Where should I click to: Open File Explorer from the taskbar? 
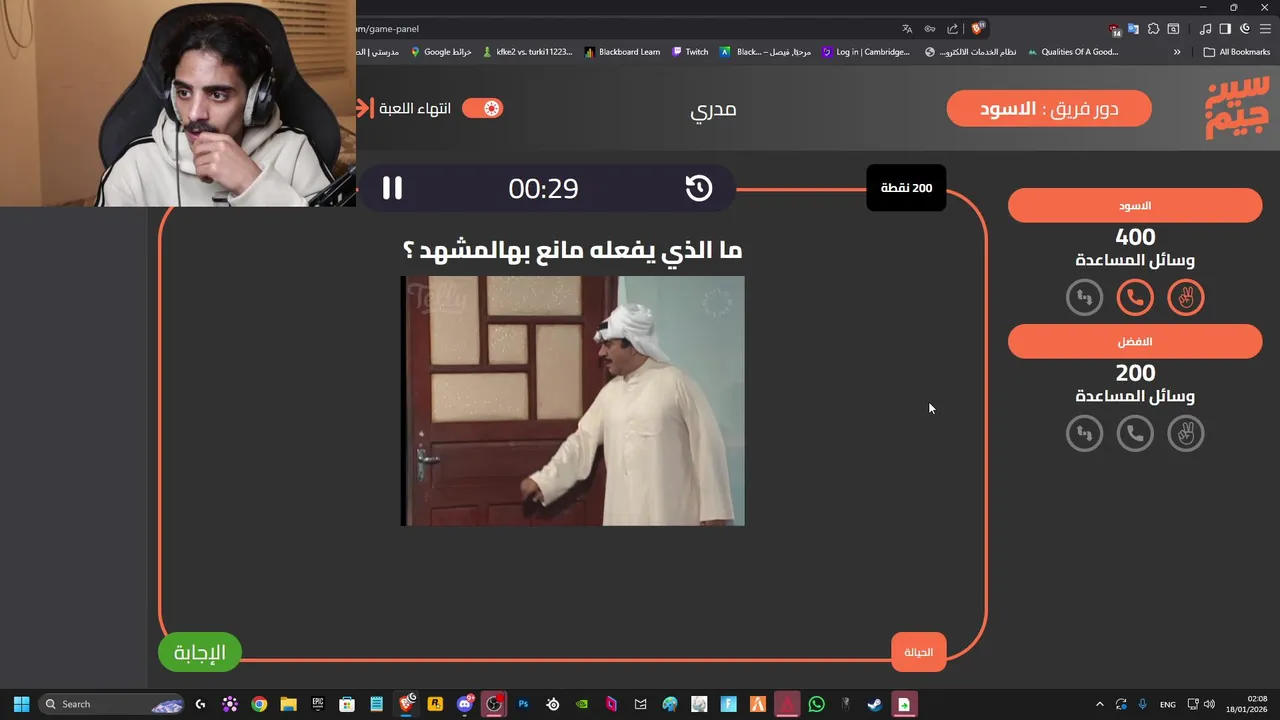click(x=288, y=704)
